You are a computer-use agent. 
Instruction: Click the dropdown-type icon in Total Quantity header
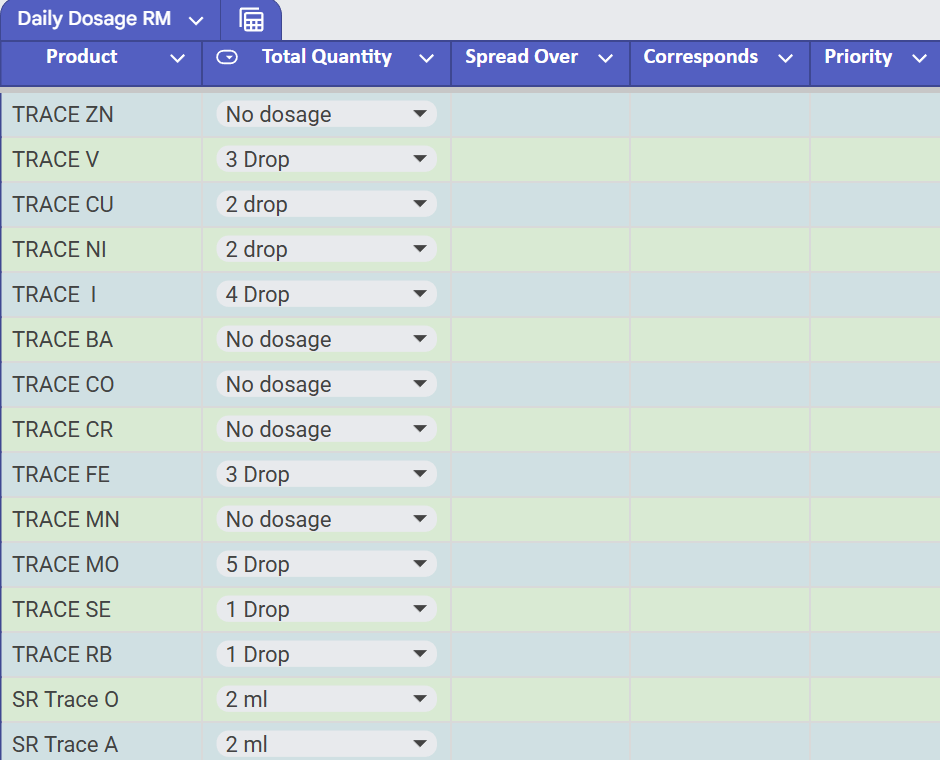tap(228, 58)
